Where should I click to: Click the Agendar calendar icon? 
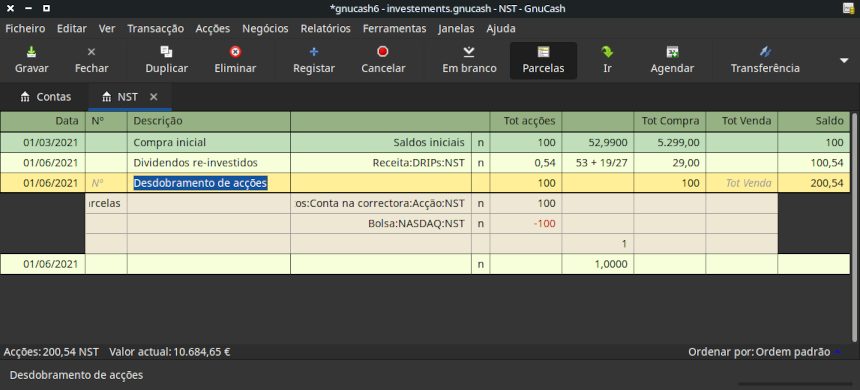point(672,52)
